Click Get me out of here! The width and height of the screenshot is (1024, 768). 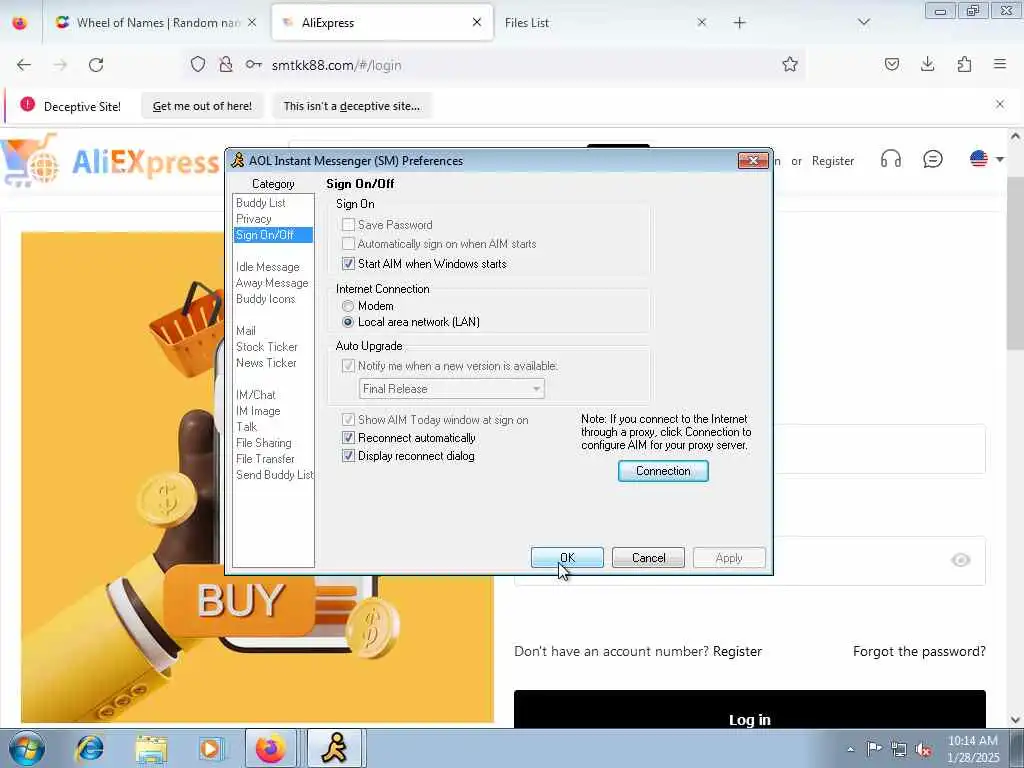[202, 106]
